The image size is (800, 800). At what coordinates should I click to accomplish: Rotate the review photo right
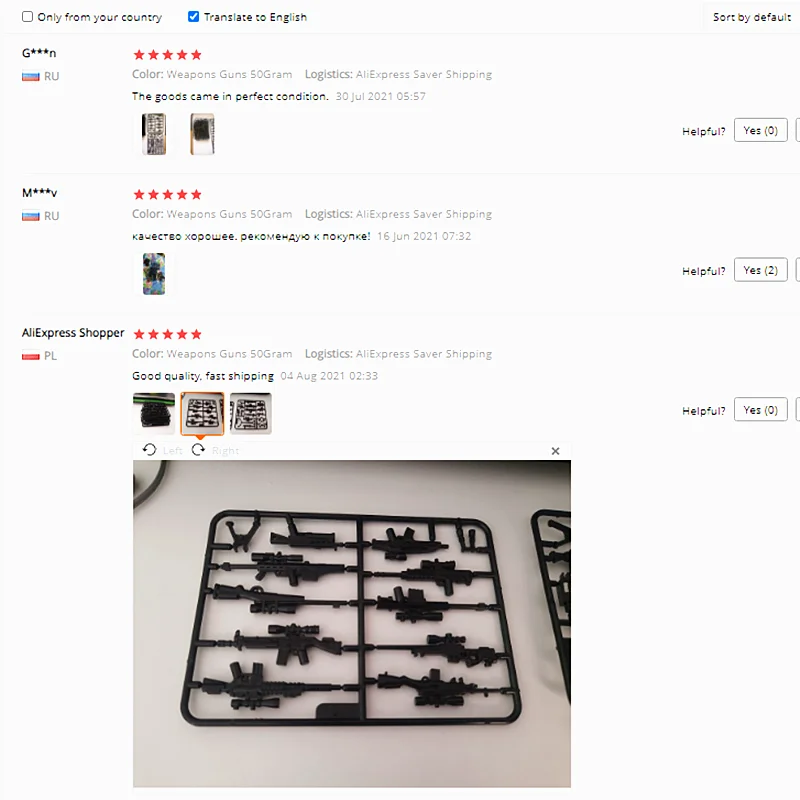[x=215, y=450]
